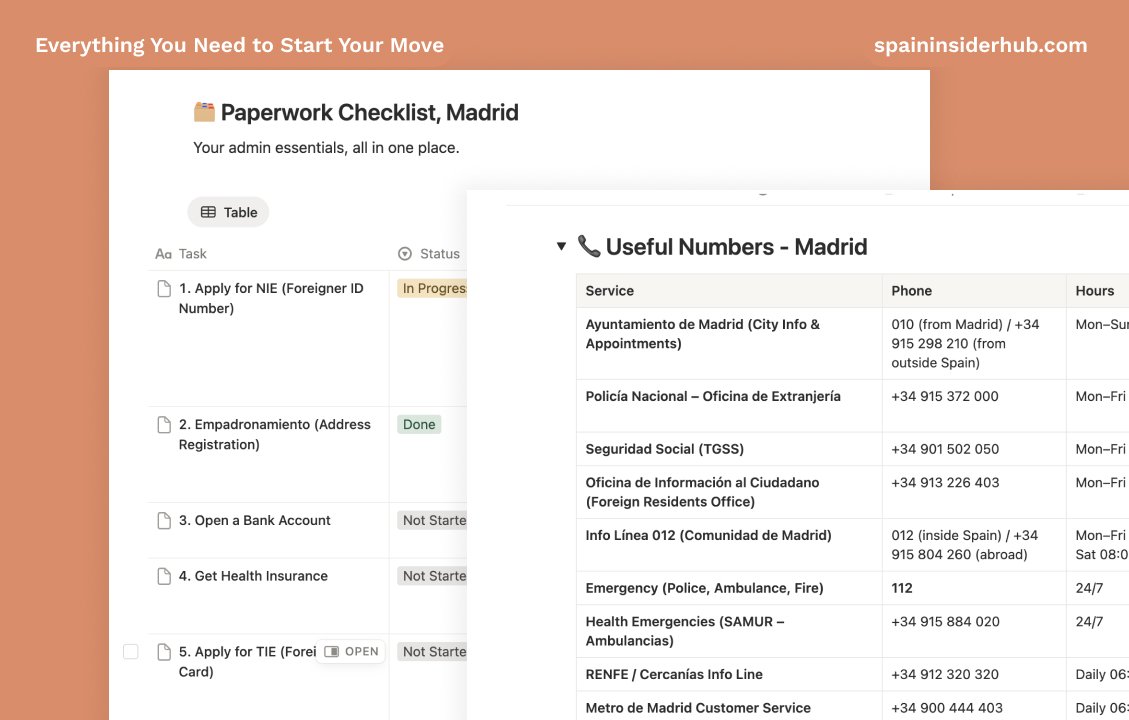Click the Hours column header
Image resolution: width=1129 pixels, height=720 pixels.
(1097, 291)
